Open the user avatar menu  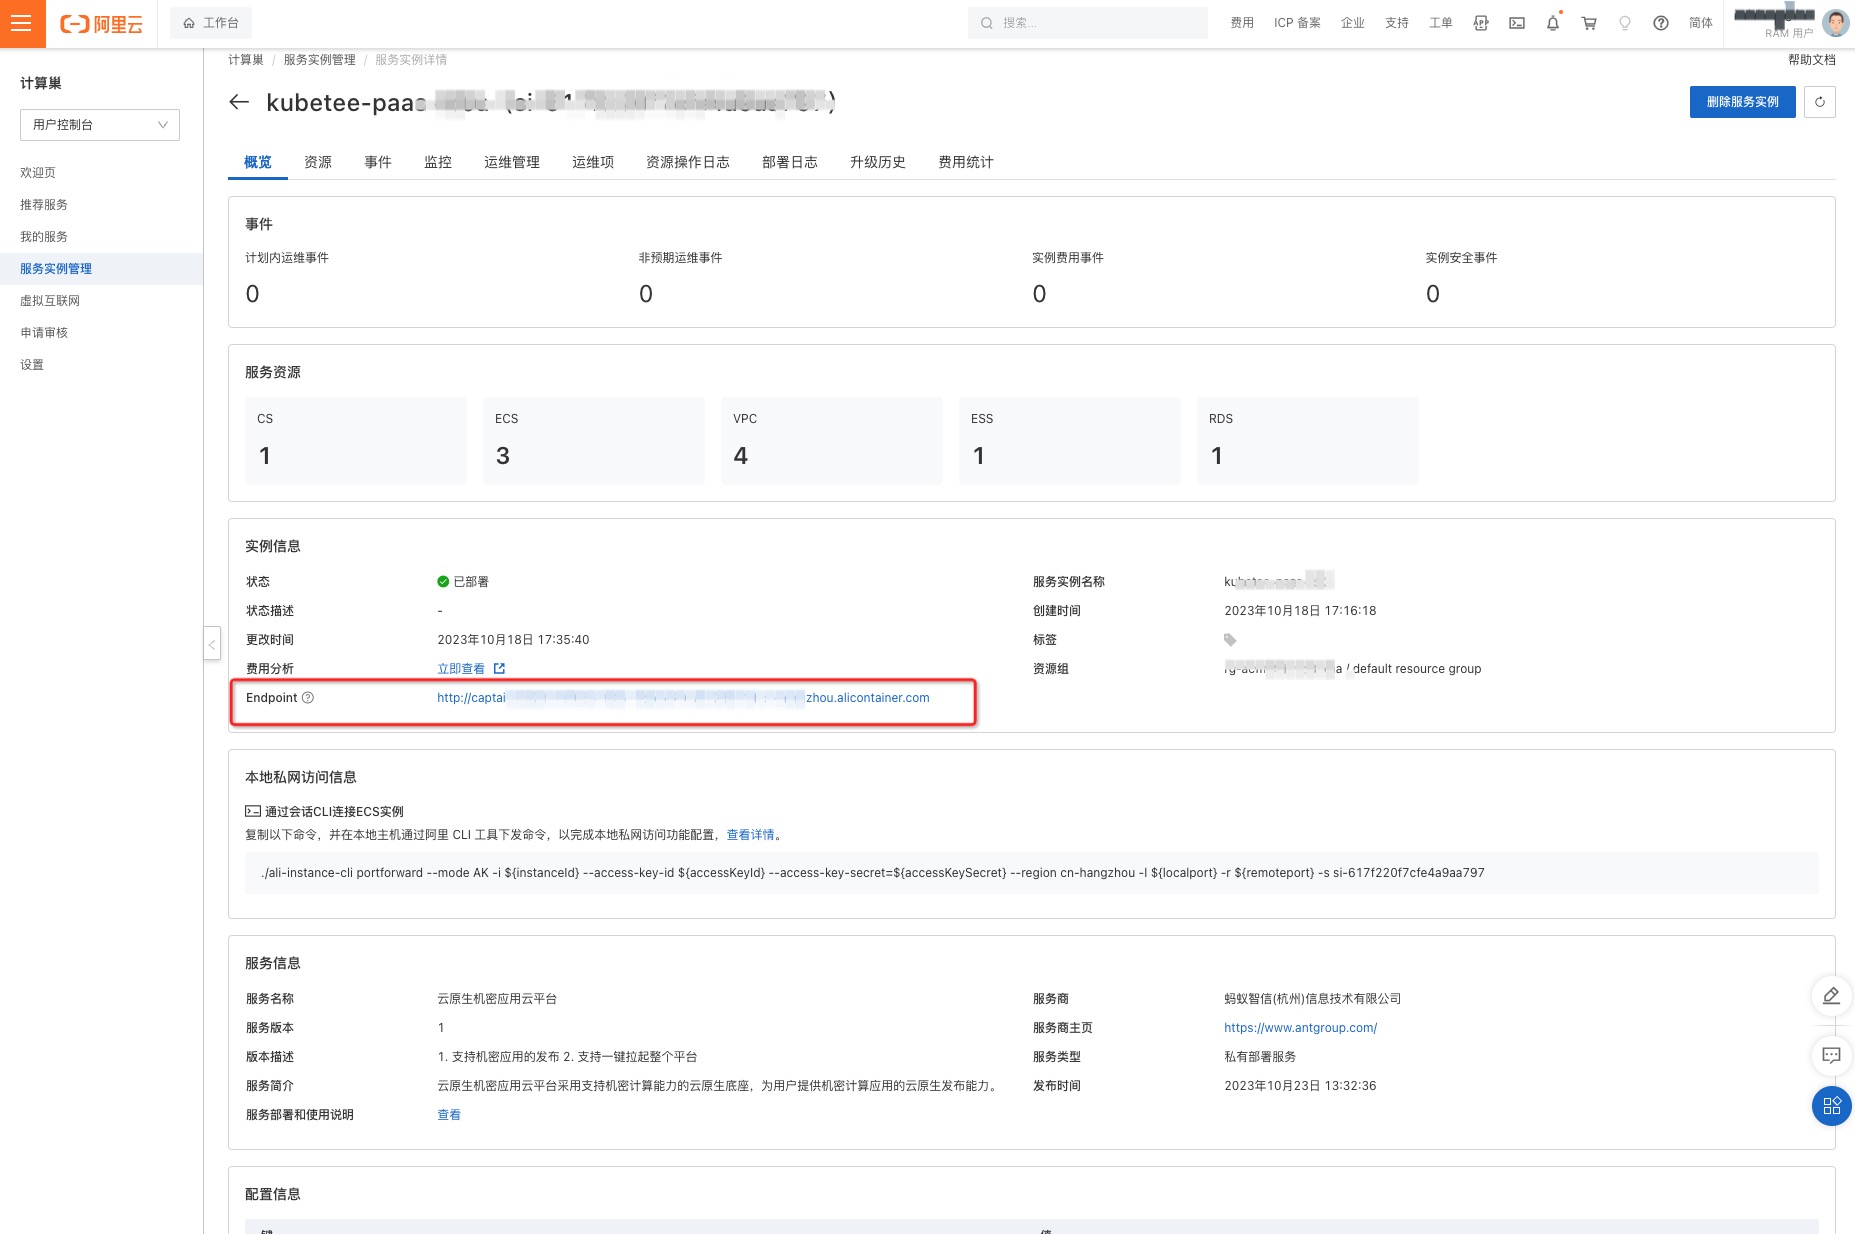(x=1836, y=22)
